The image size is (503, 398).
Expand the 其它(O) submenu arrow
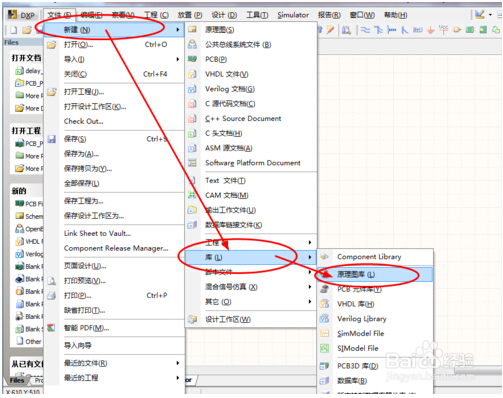310,302
